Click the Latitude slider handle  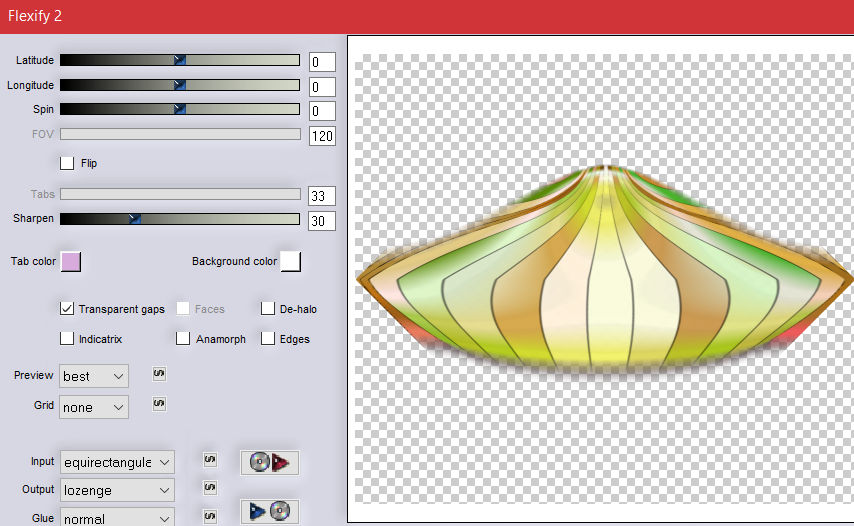[x=180, y=60]
